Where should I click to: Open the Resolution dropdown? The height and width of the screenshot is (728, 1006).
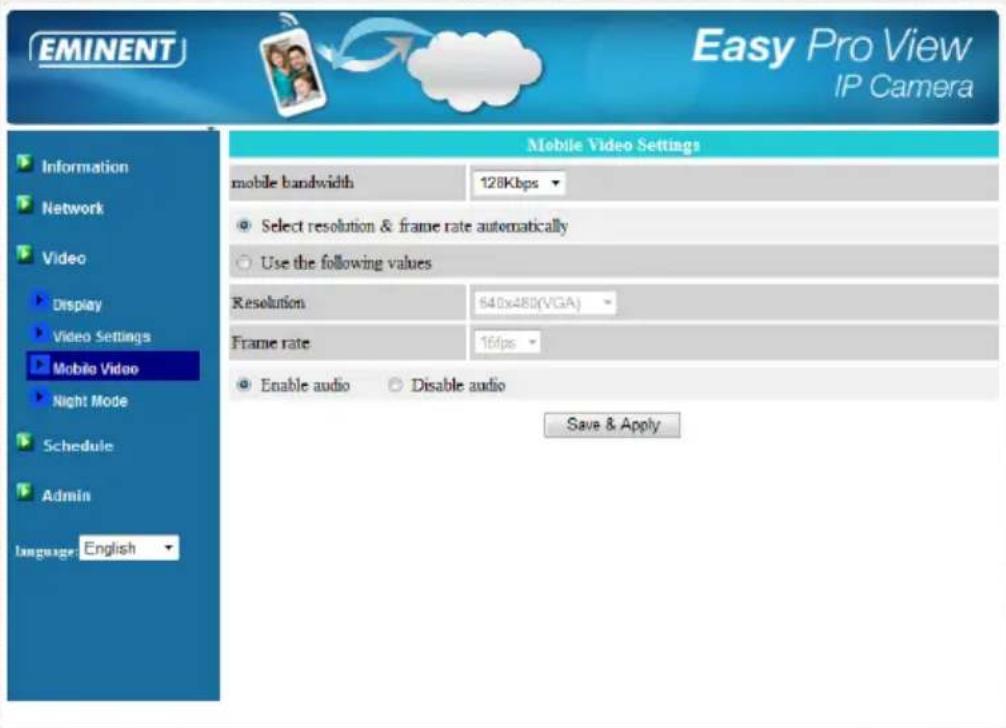point(544,303)
